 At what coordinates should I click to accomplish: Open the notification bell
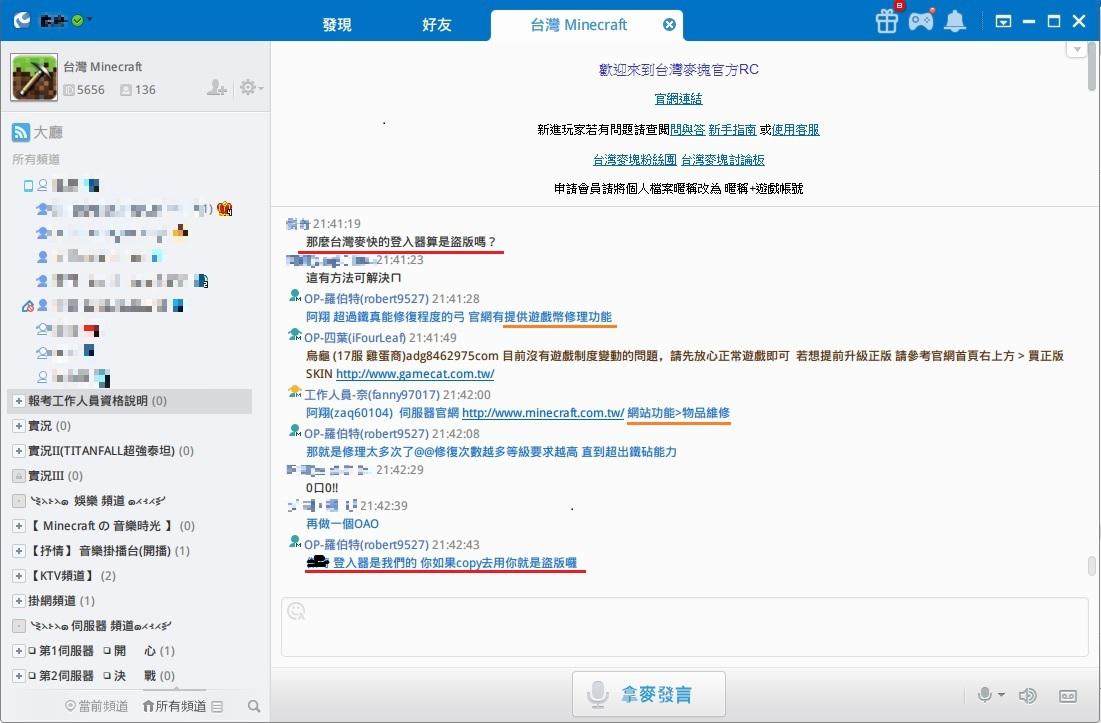tap(956, 21)
